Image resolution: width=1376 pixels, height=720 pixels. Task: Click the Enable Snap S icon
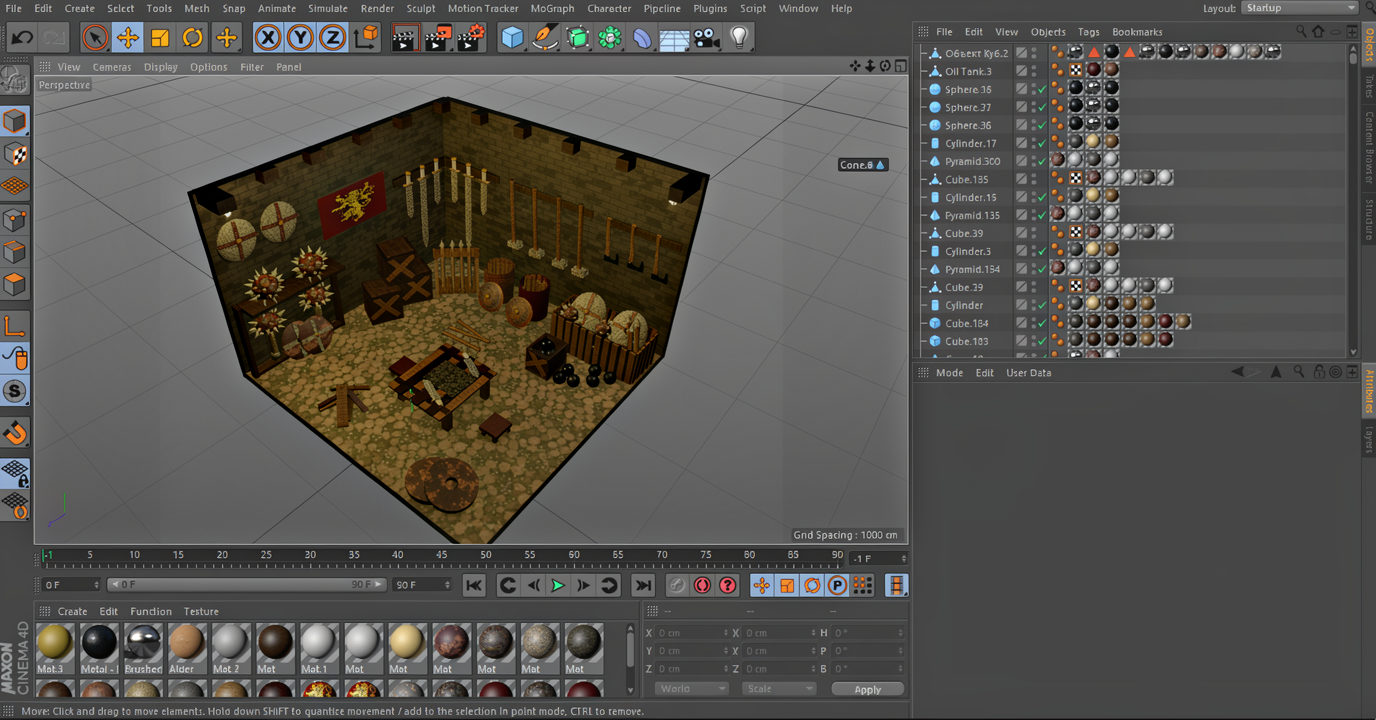15,390
